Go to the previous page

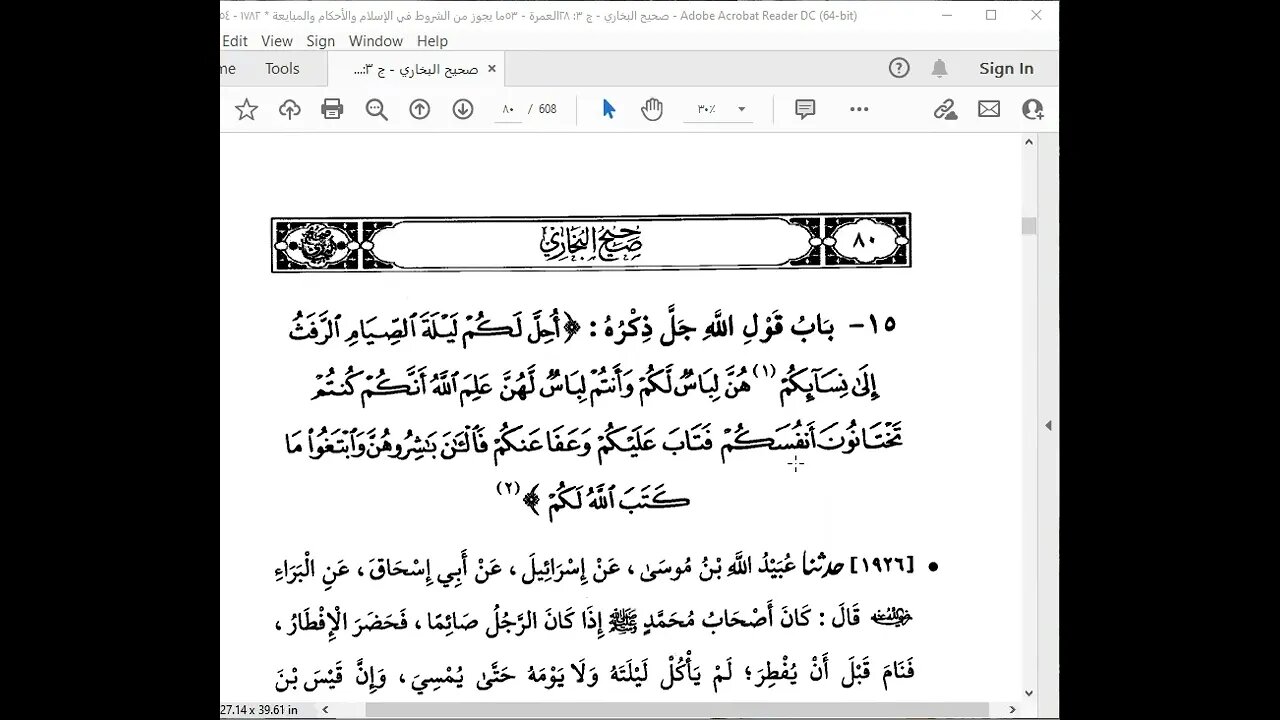coord(420,110)
